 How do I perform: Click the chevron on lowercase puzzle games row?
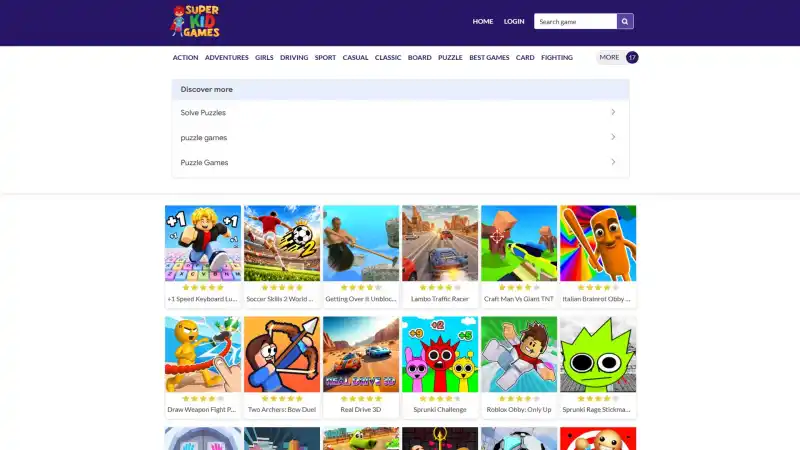[x=613, y=137]
